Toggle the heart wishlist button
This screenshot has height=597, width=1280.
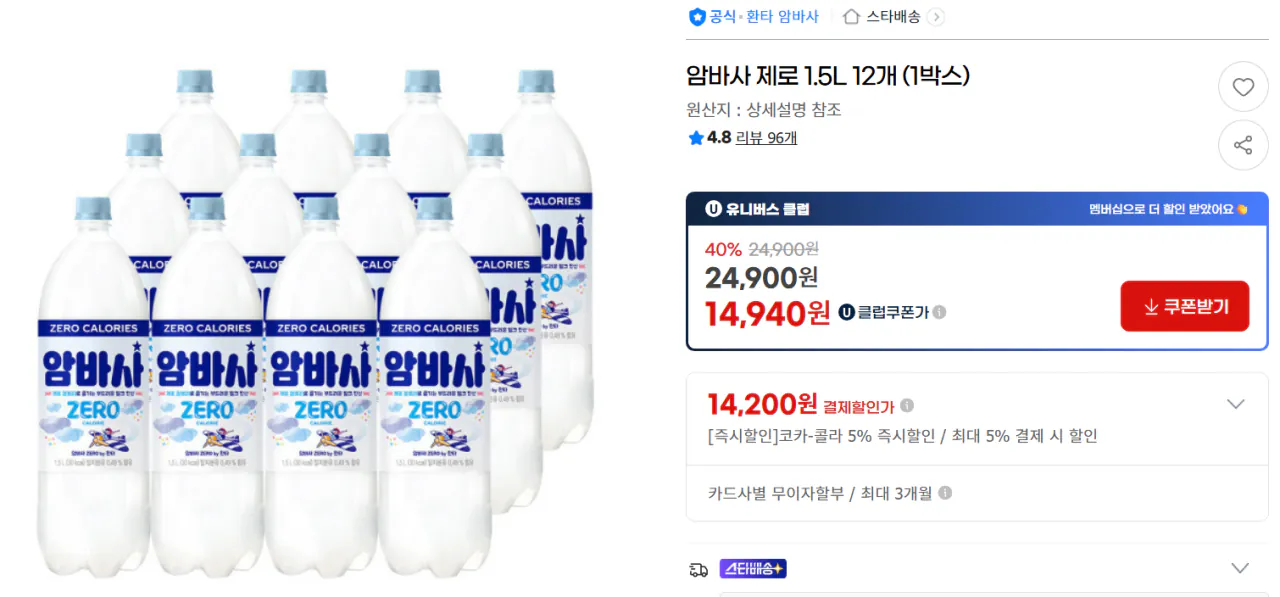pos(1243,87)
